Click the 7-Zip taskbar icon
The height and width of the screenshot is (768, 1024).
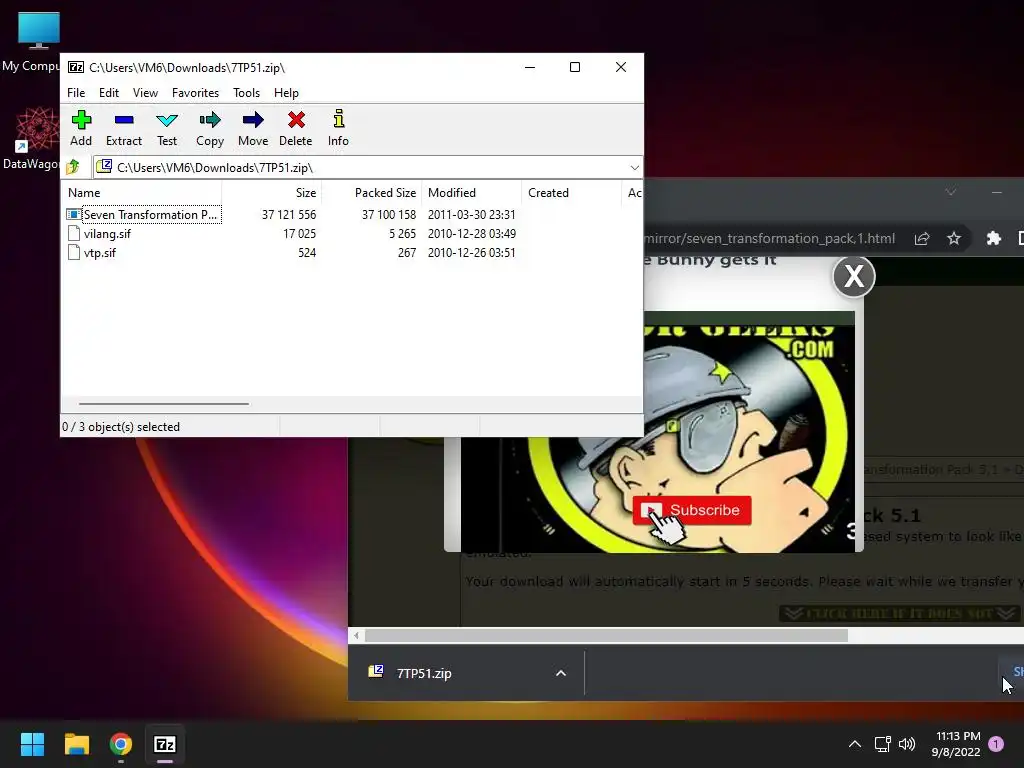pyautogui.click(x=165, y=744)
